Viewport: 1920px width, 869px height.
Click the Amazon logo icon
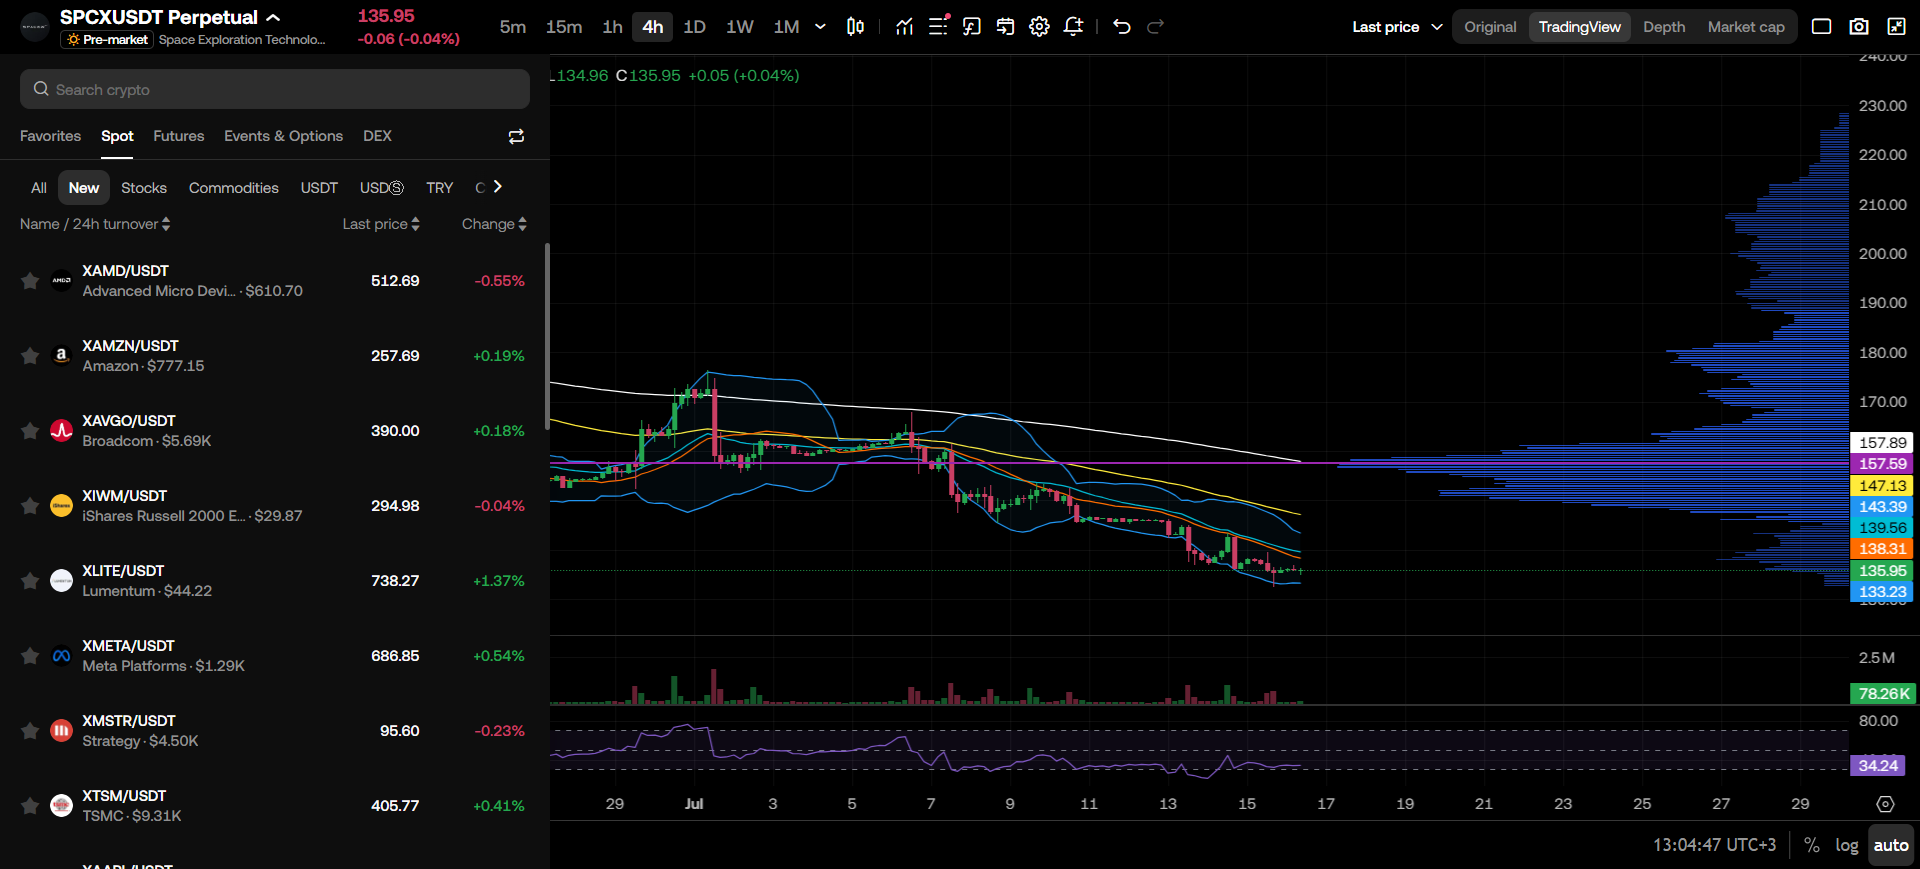tap(61, 356)
